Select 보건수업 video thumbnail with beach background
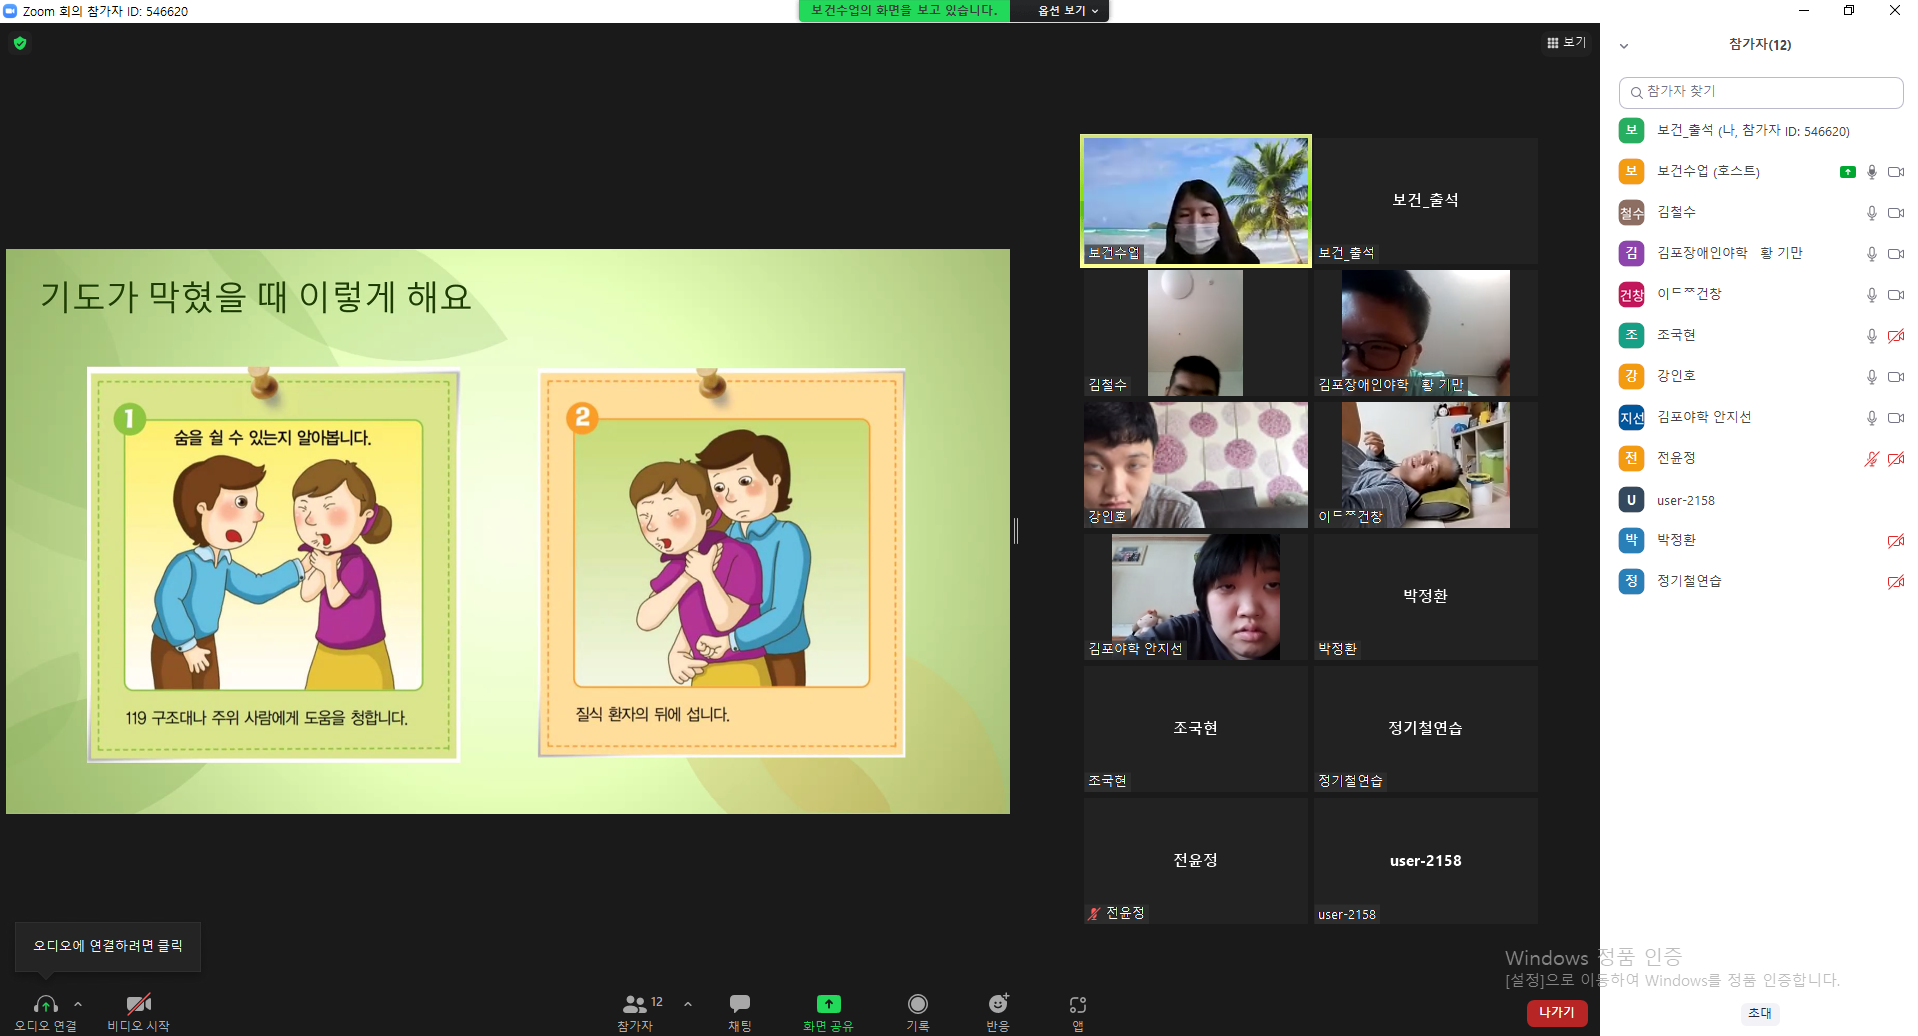 pos(1196,201)
